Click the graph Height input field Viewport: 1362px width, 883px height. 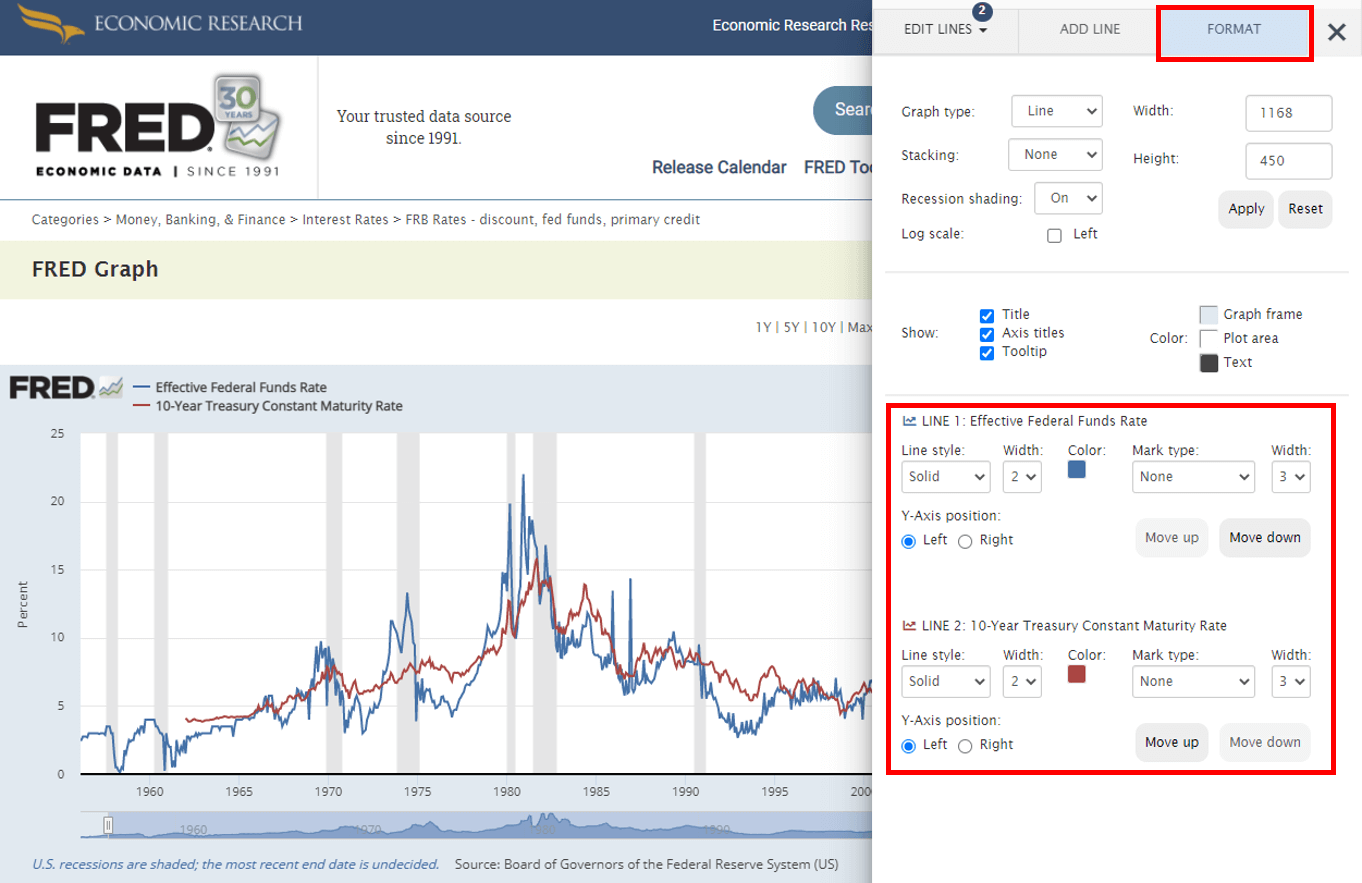(x=1289, y=161)
